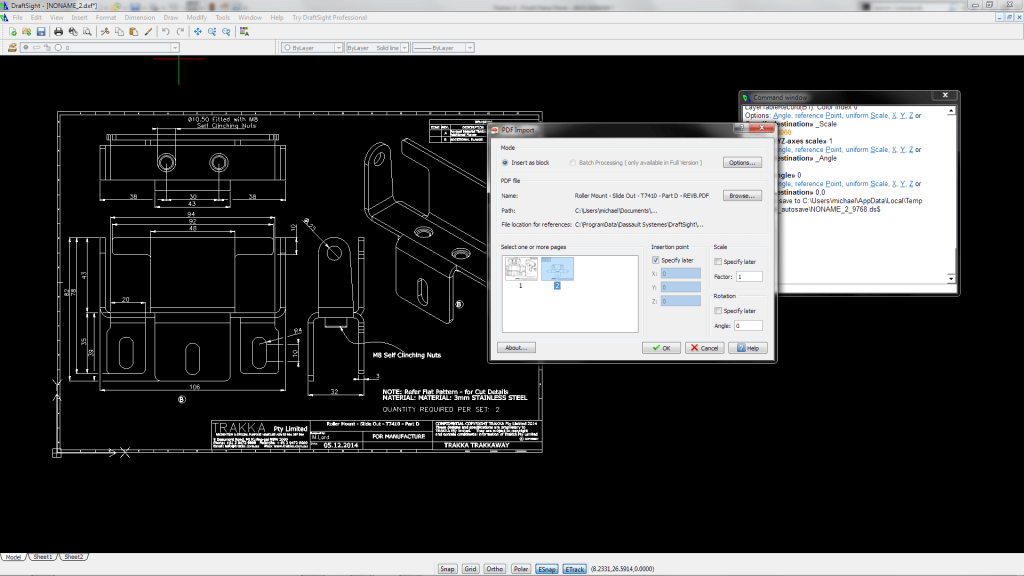The height and width of the screenshot is (576, 1024).
Task: Select the Insert as block radio button
Action: tap(505, 162)
